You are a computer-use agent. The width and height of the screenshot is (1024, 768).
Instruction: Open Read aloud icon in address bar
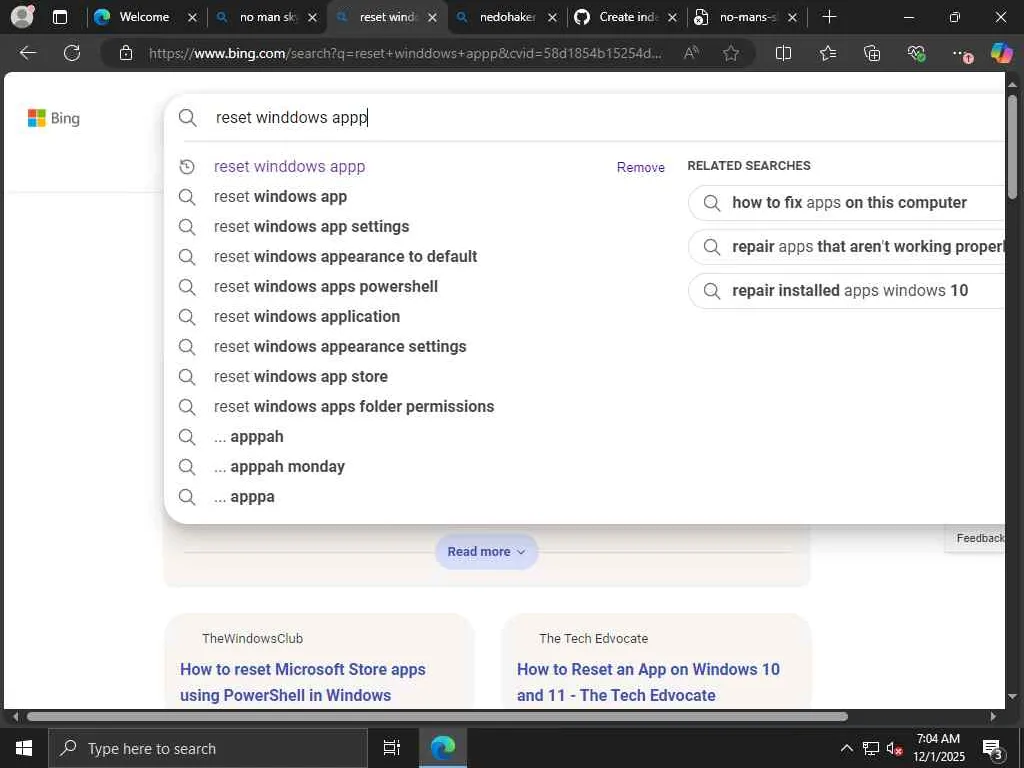691,53
